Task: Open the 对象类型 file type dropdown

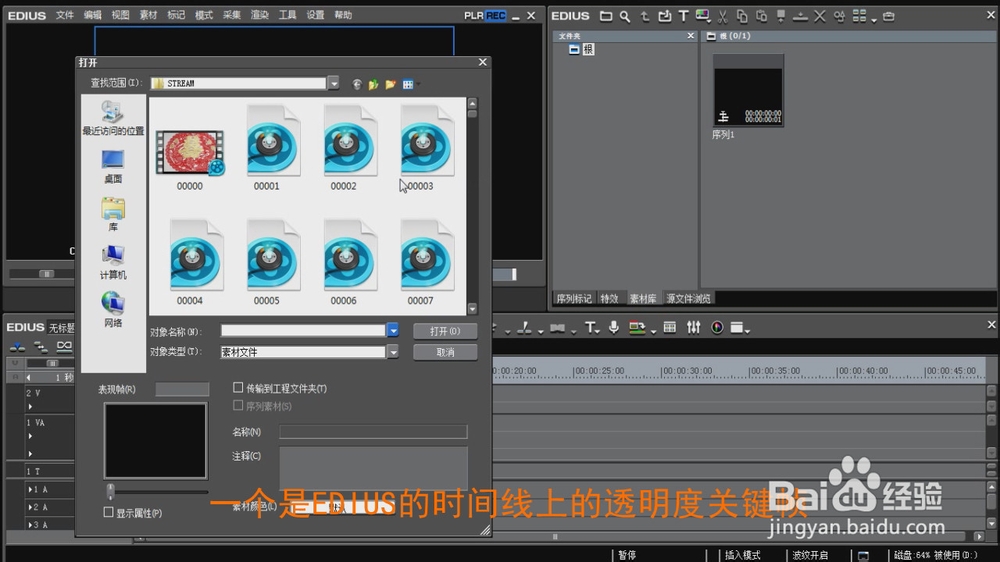Action: 393,351
